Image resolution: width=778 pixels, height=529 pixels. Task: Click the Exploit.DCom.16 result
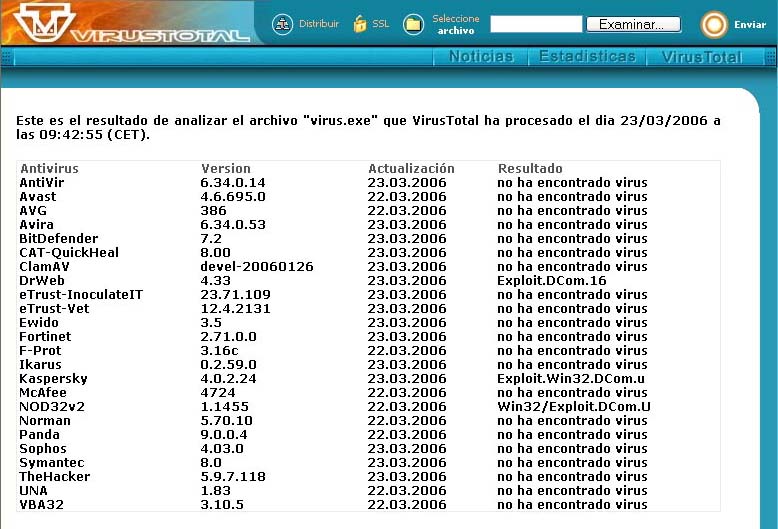[x=552, y=280]
